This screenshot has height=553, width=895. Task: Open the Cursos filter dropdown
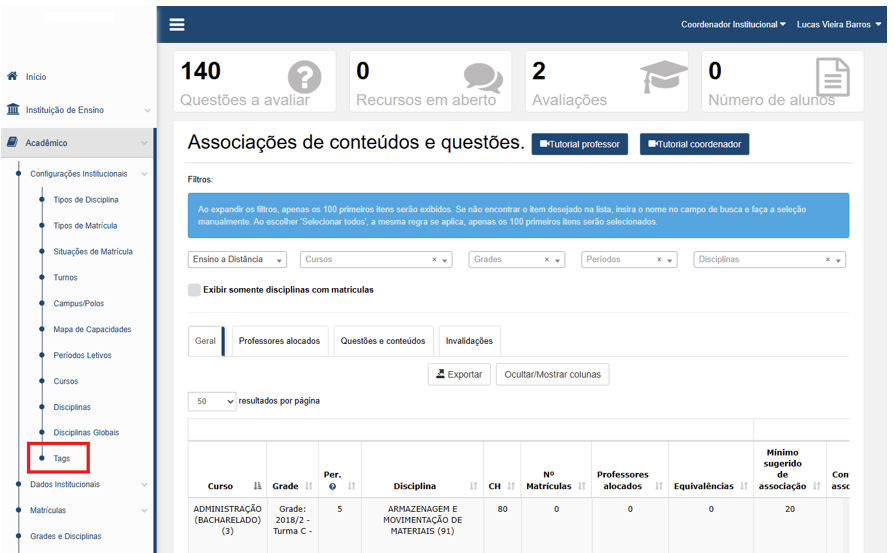coord(376,260)
